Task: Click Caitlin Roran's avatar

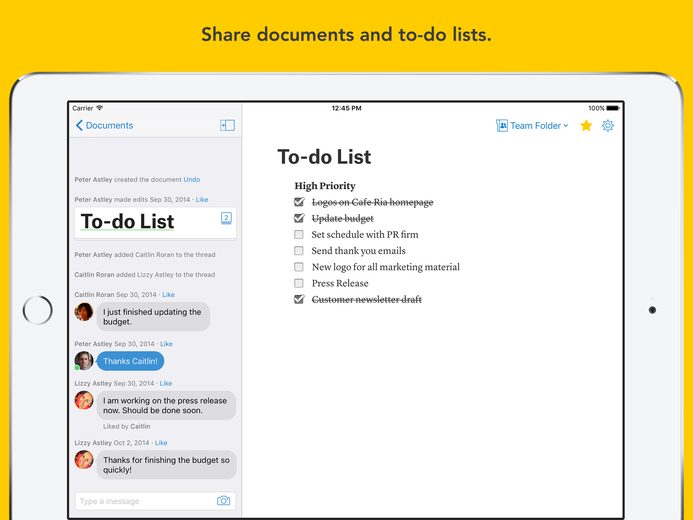Action: tap(84, 312)
